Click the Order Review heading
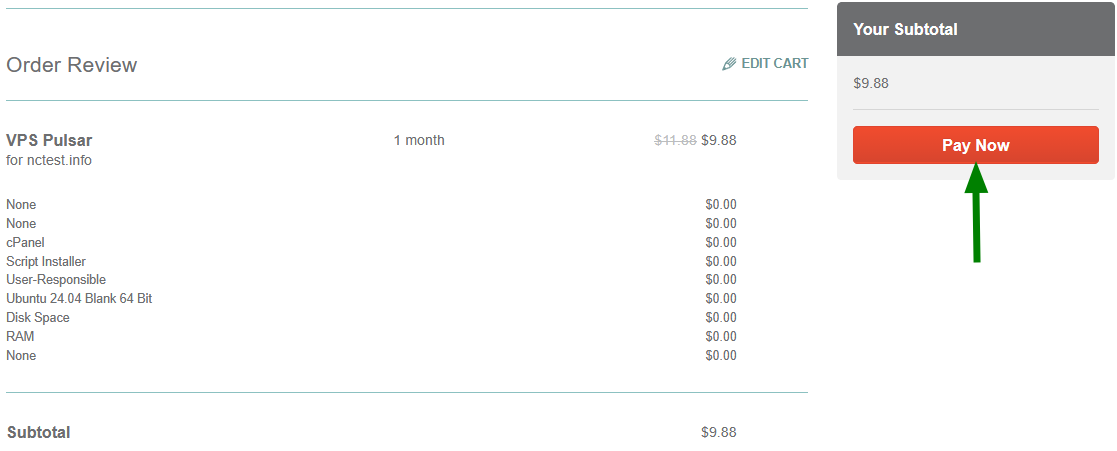This screenshot has height=451, width=1117. (72, 65)
